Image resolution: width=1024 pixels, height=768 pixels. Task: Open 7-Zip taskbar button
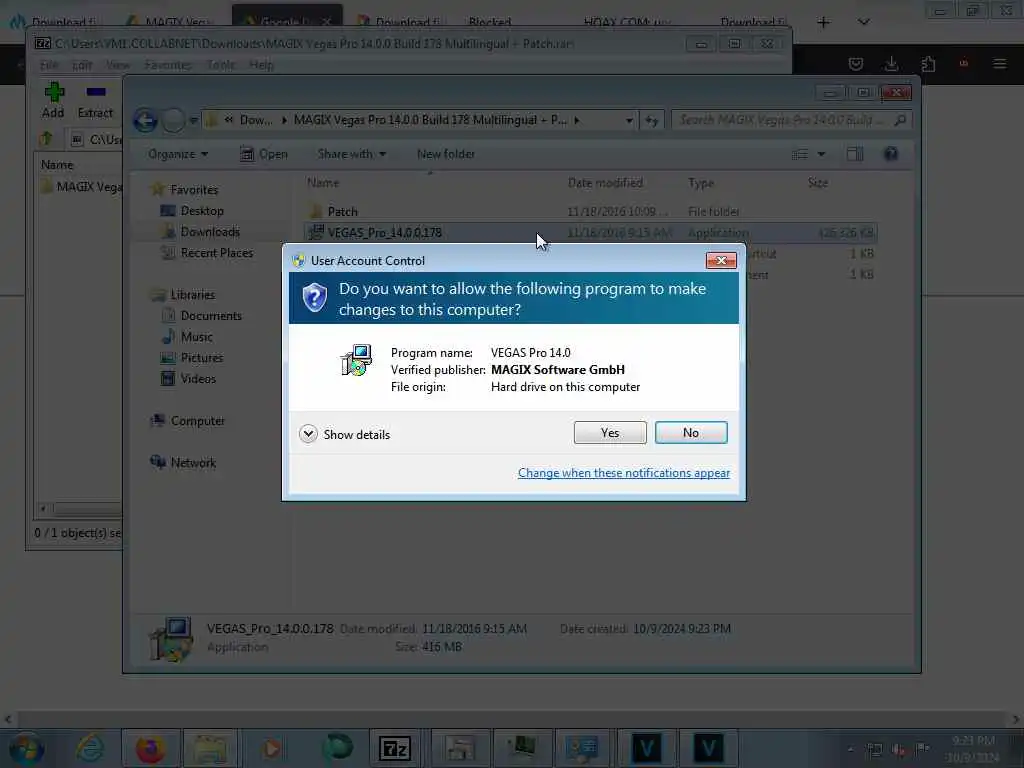(x=394, y=748)
